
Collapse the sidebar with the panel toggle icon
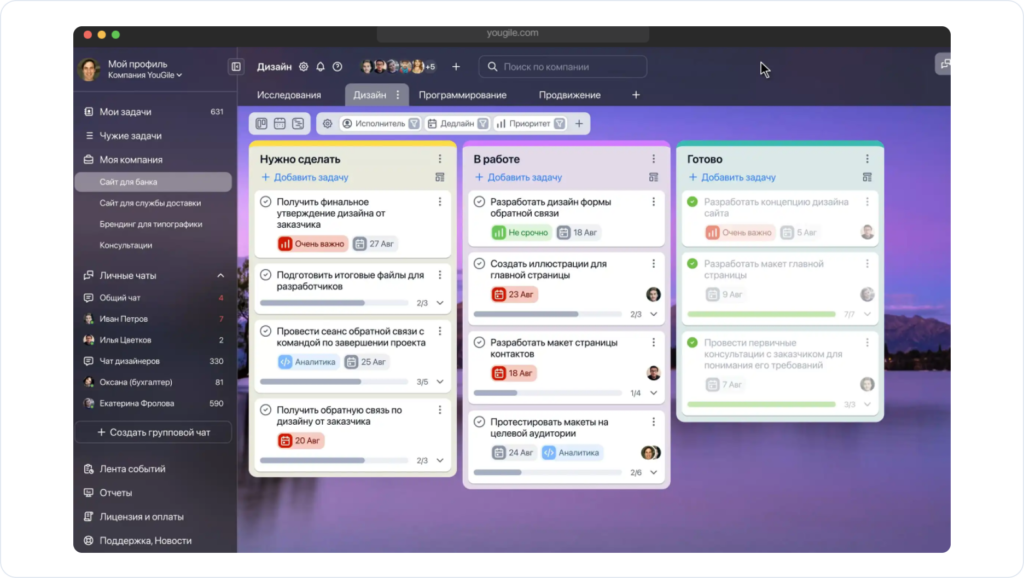[x=236, y=67]
